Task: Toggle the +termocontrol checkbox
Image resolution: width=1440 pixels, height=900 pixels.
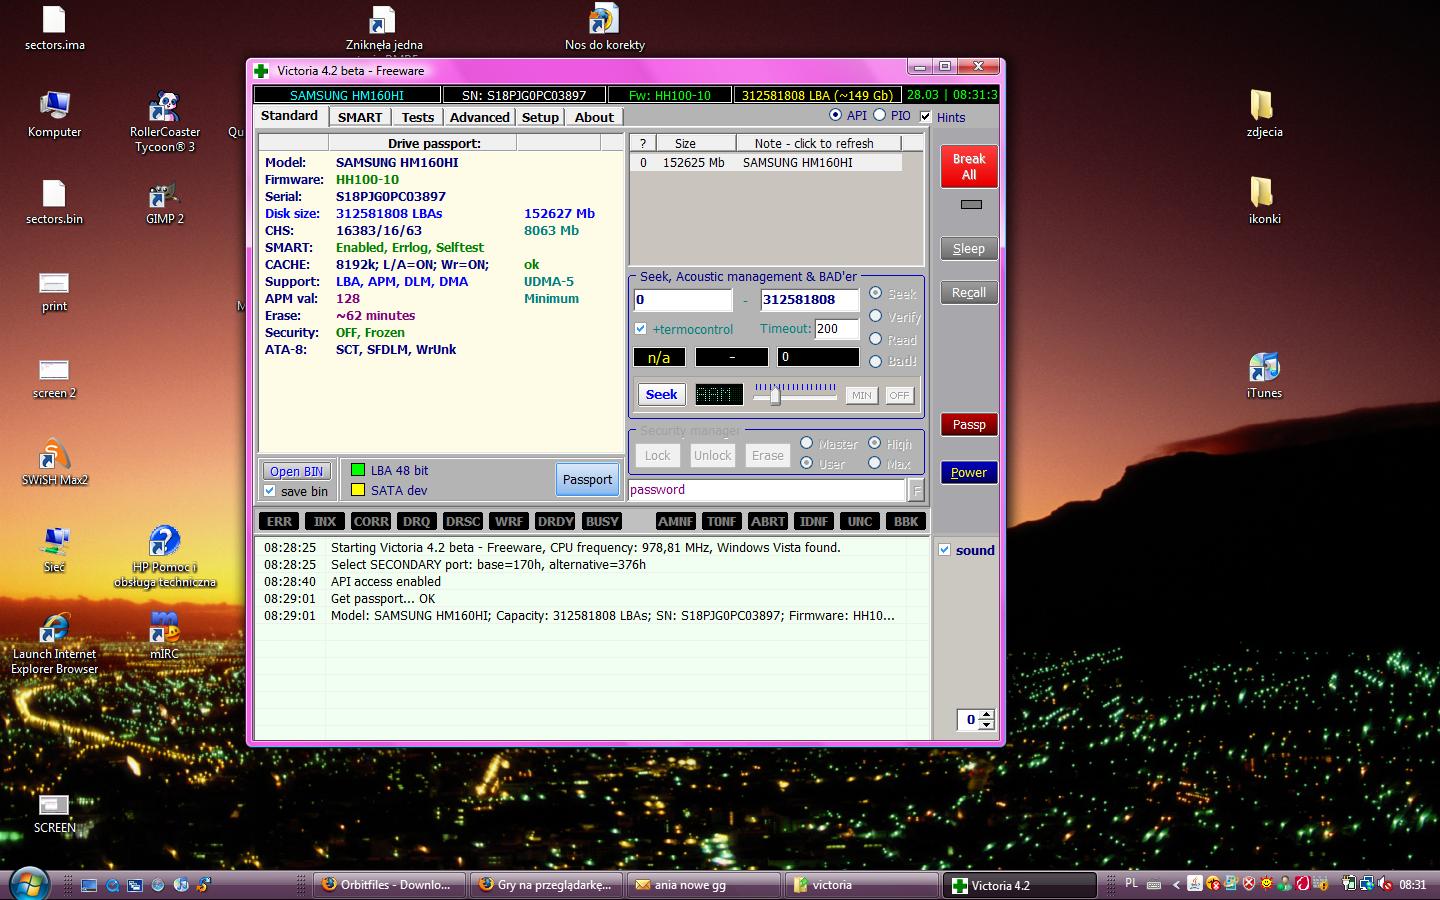Action: click(x=640, y=329)
